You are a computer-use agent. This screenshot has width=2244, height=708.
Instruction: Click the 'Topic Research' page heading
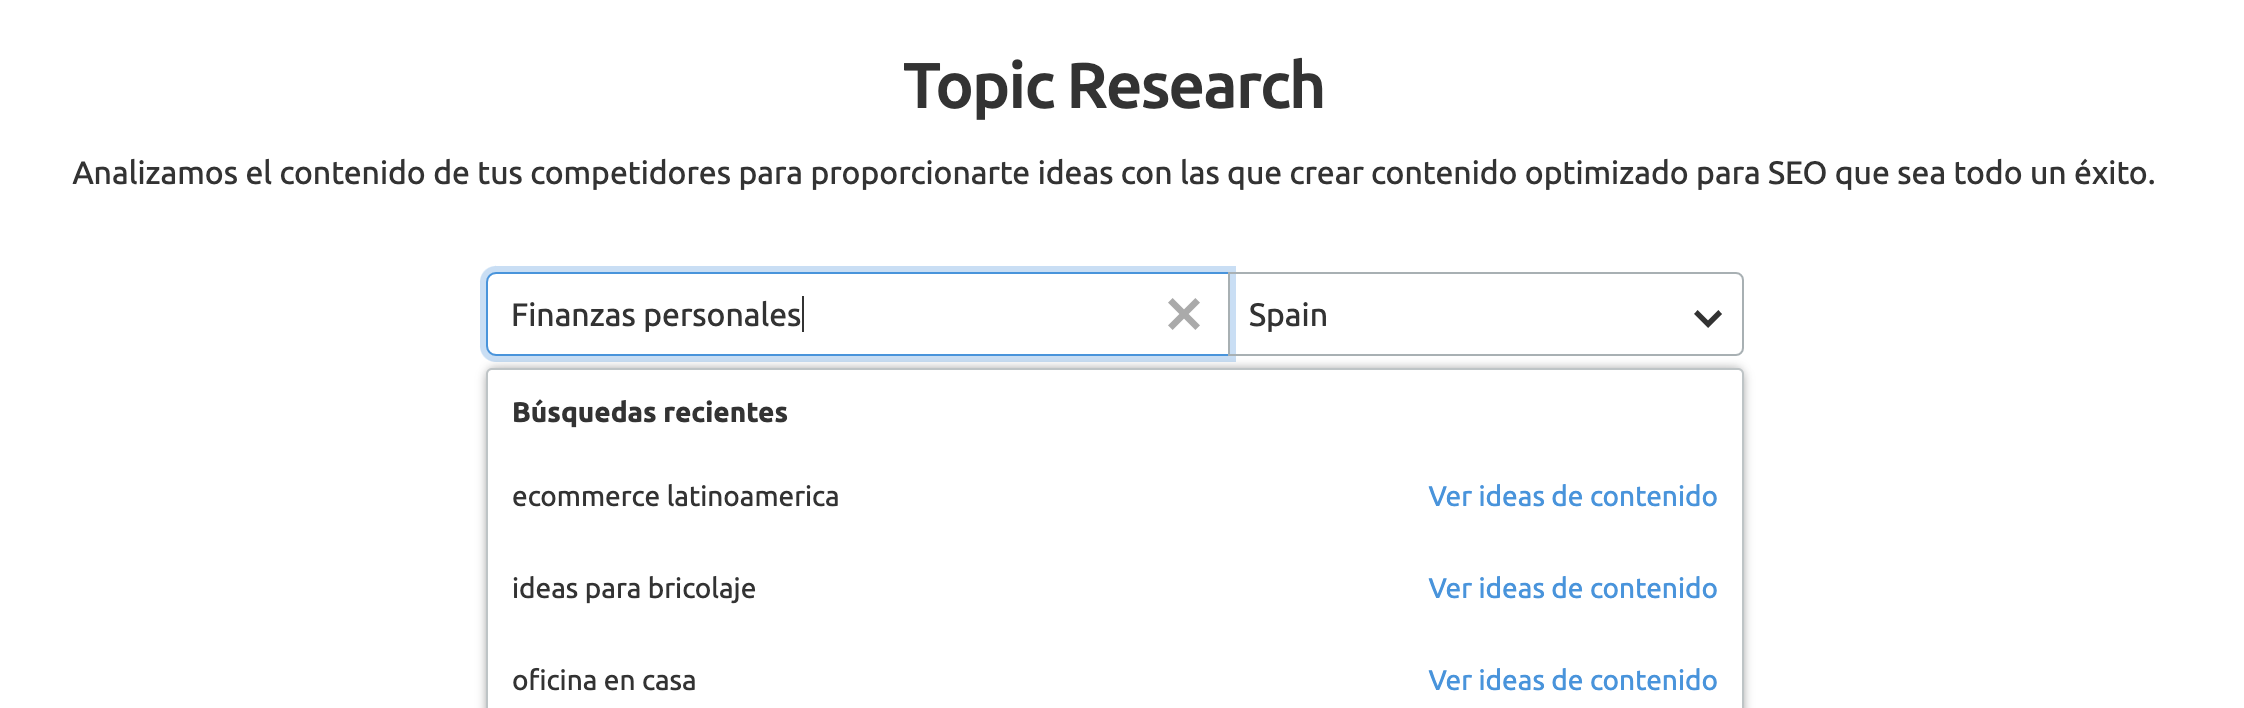click(1113, 86)
